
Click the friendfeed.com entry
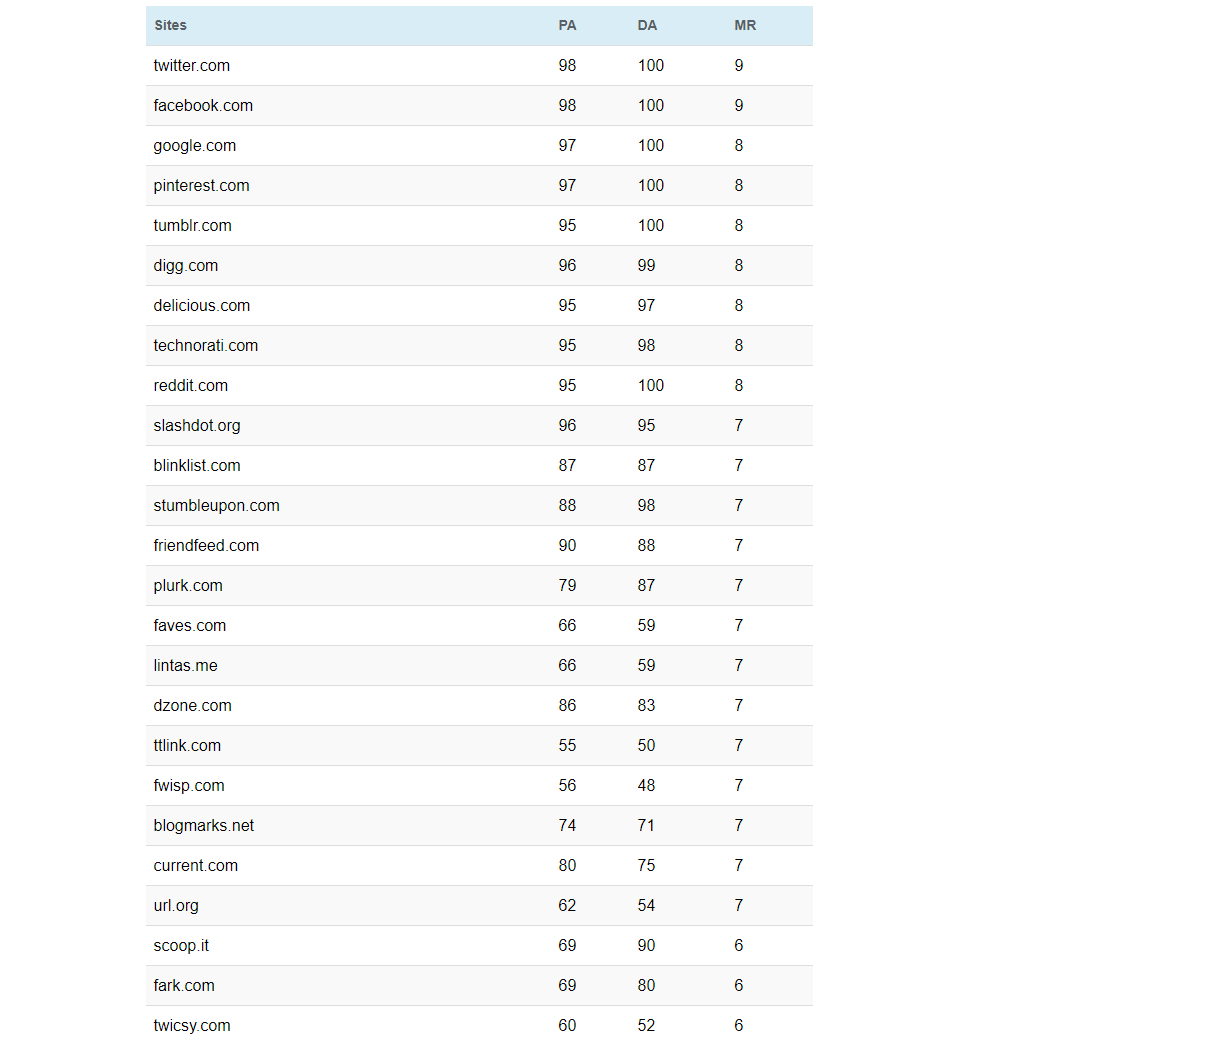[x=206, y=545]
